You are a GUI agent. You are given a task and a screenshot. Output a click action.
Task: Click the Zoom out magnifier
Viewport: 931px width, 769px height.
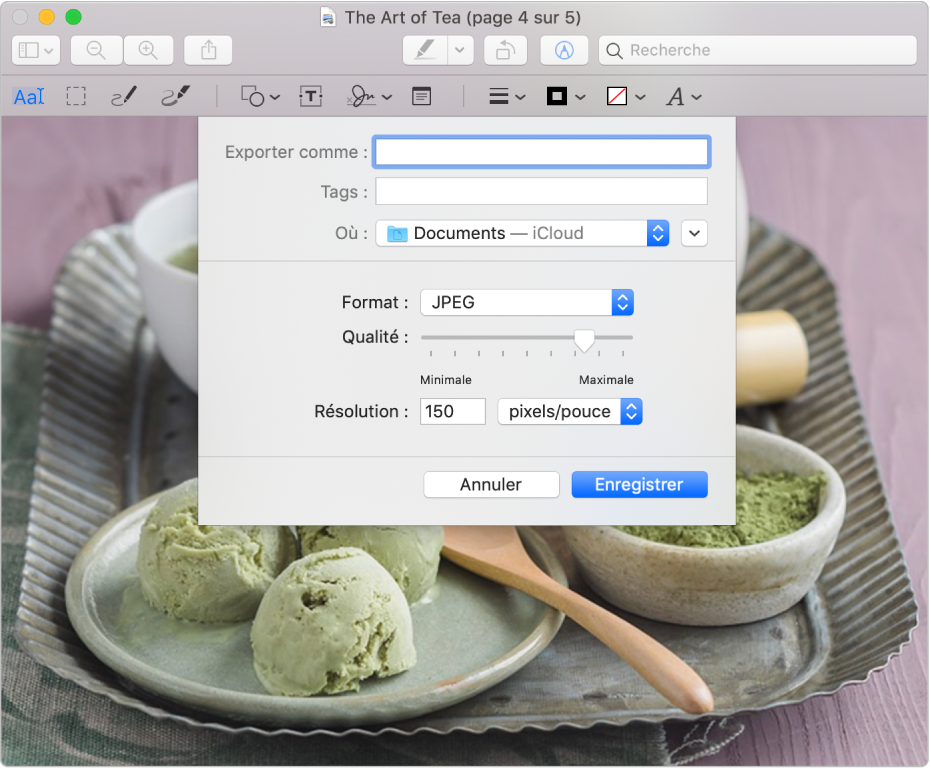(x=96, y=50)
